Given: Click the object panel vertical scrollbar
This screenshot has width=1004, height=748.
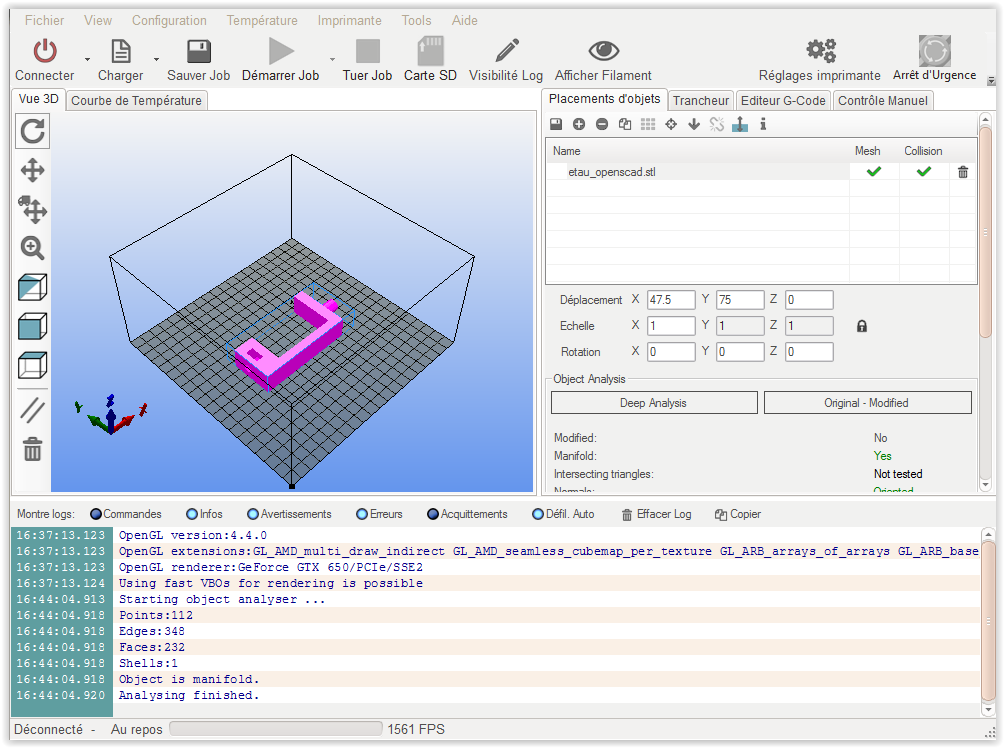Looking at the screenshot, I should tap(986, 232).
